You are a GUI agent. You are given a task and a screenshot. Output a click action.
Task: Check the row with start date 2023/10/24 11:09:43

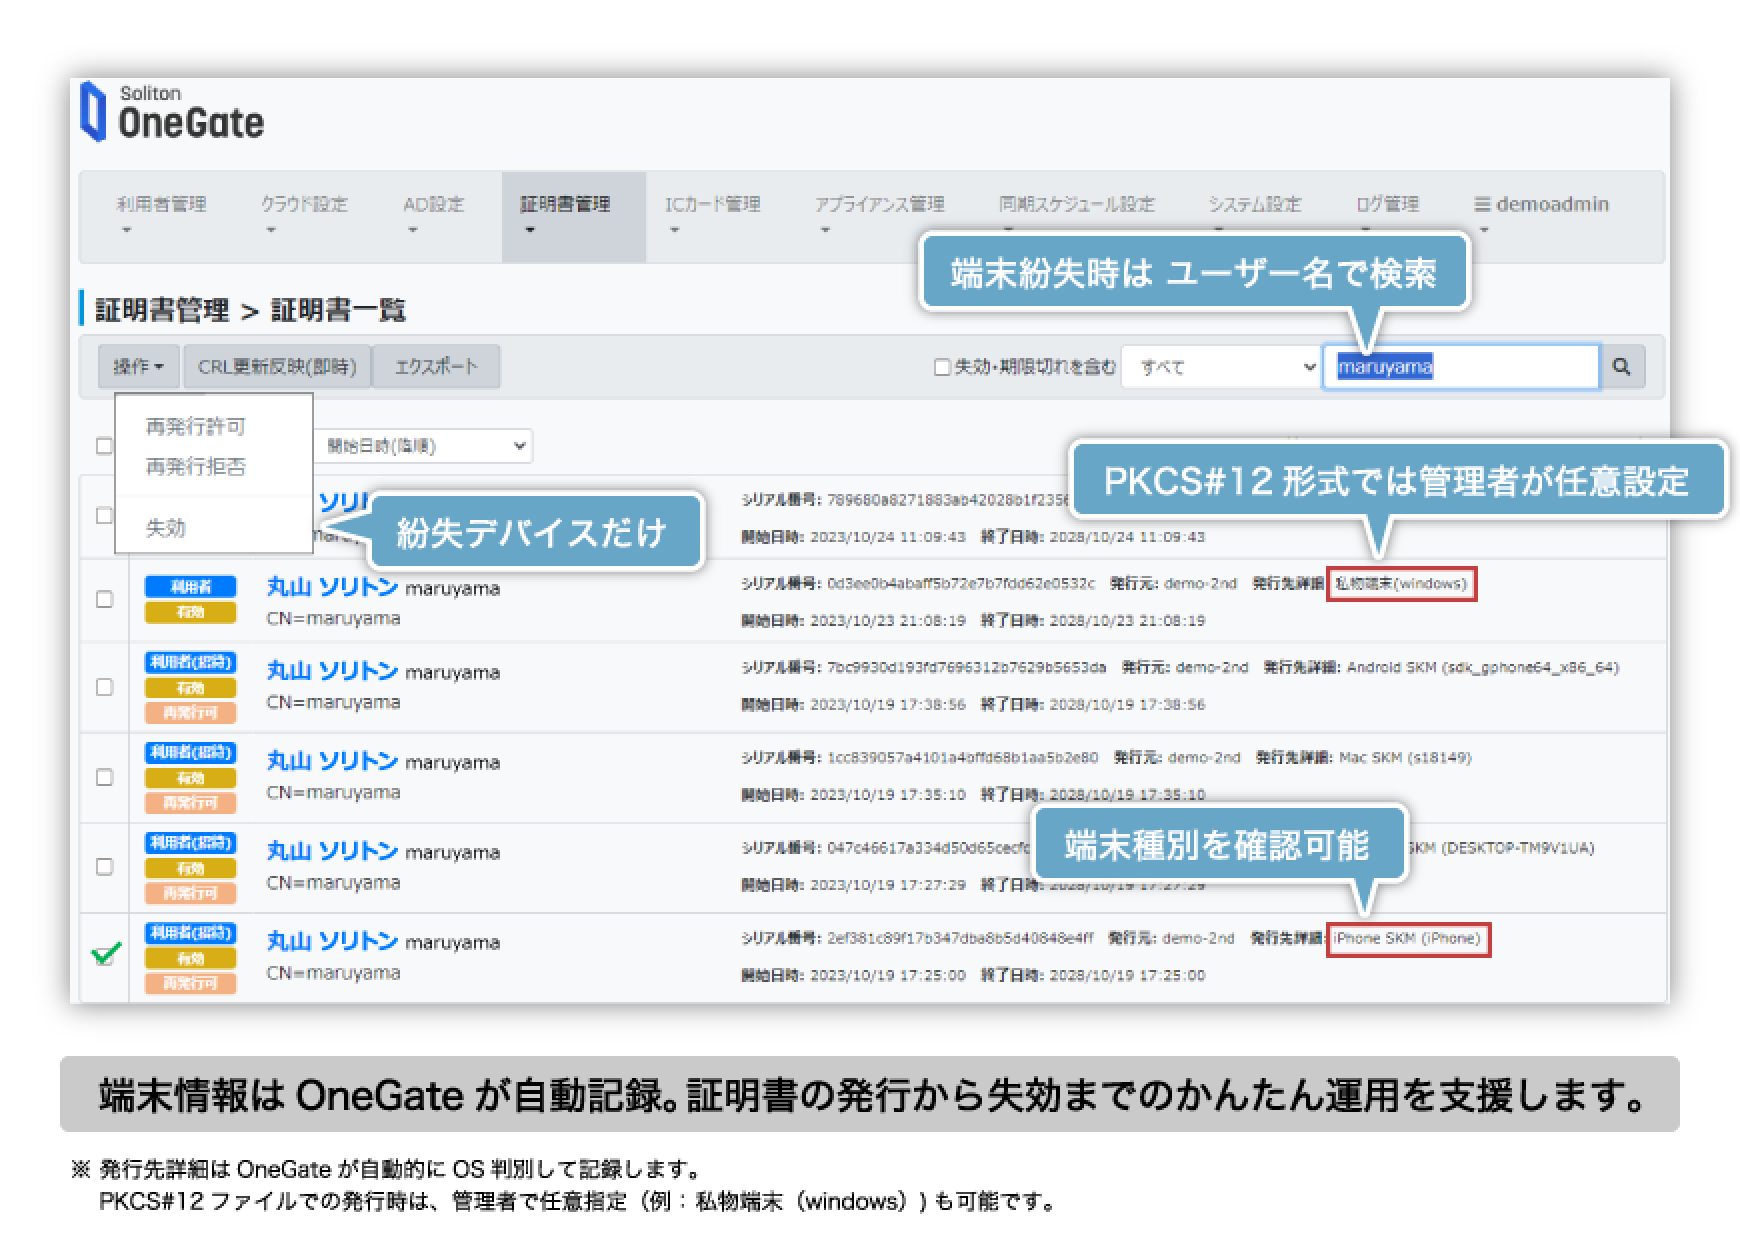click(104, 516)
